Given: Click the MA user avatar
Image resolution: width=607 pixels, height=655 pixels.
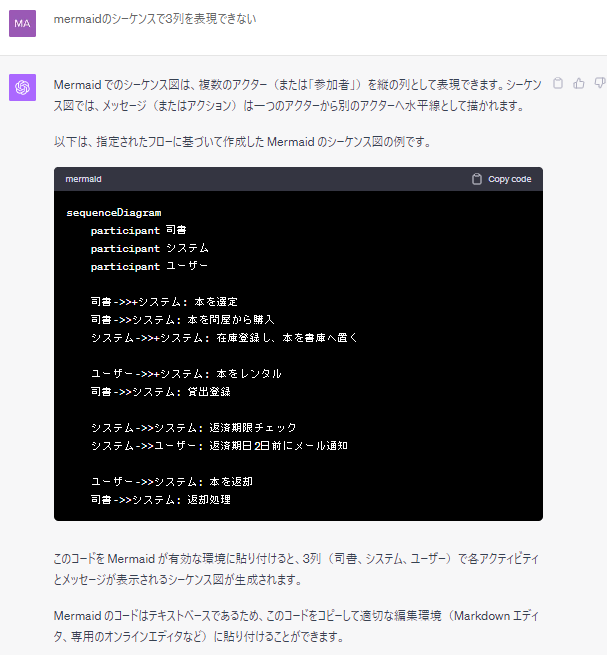Looking at the screenshot, I should [22, 23].
